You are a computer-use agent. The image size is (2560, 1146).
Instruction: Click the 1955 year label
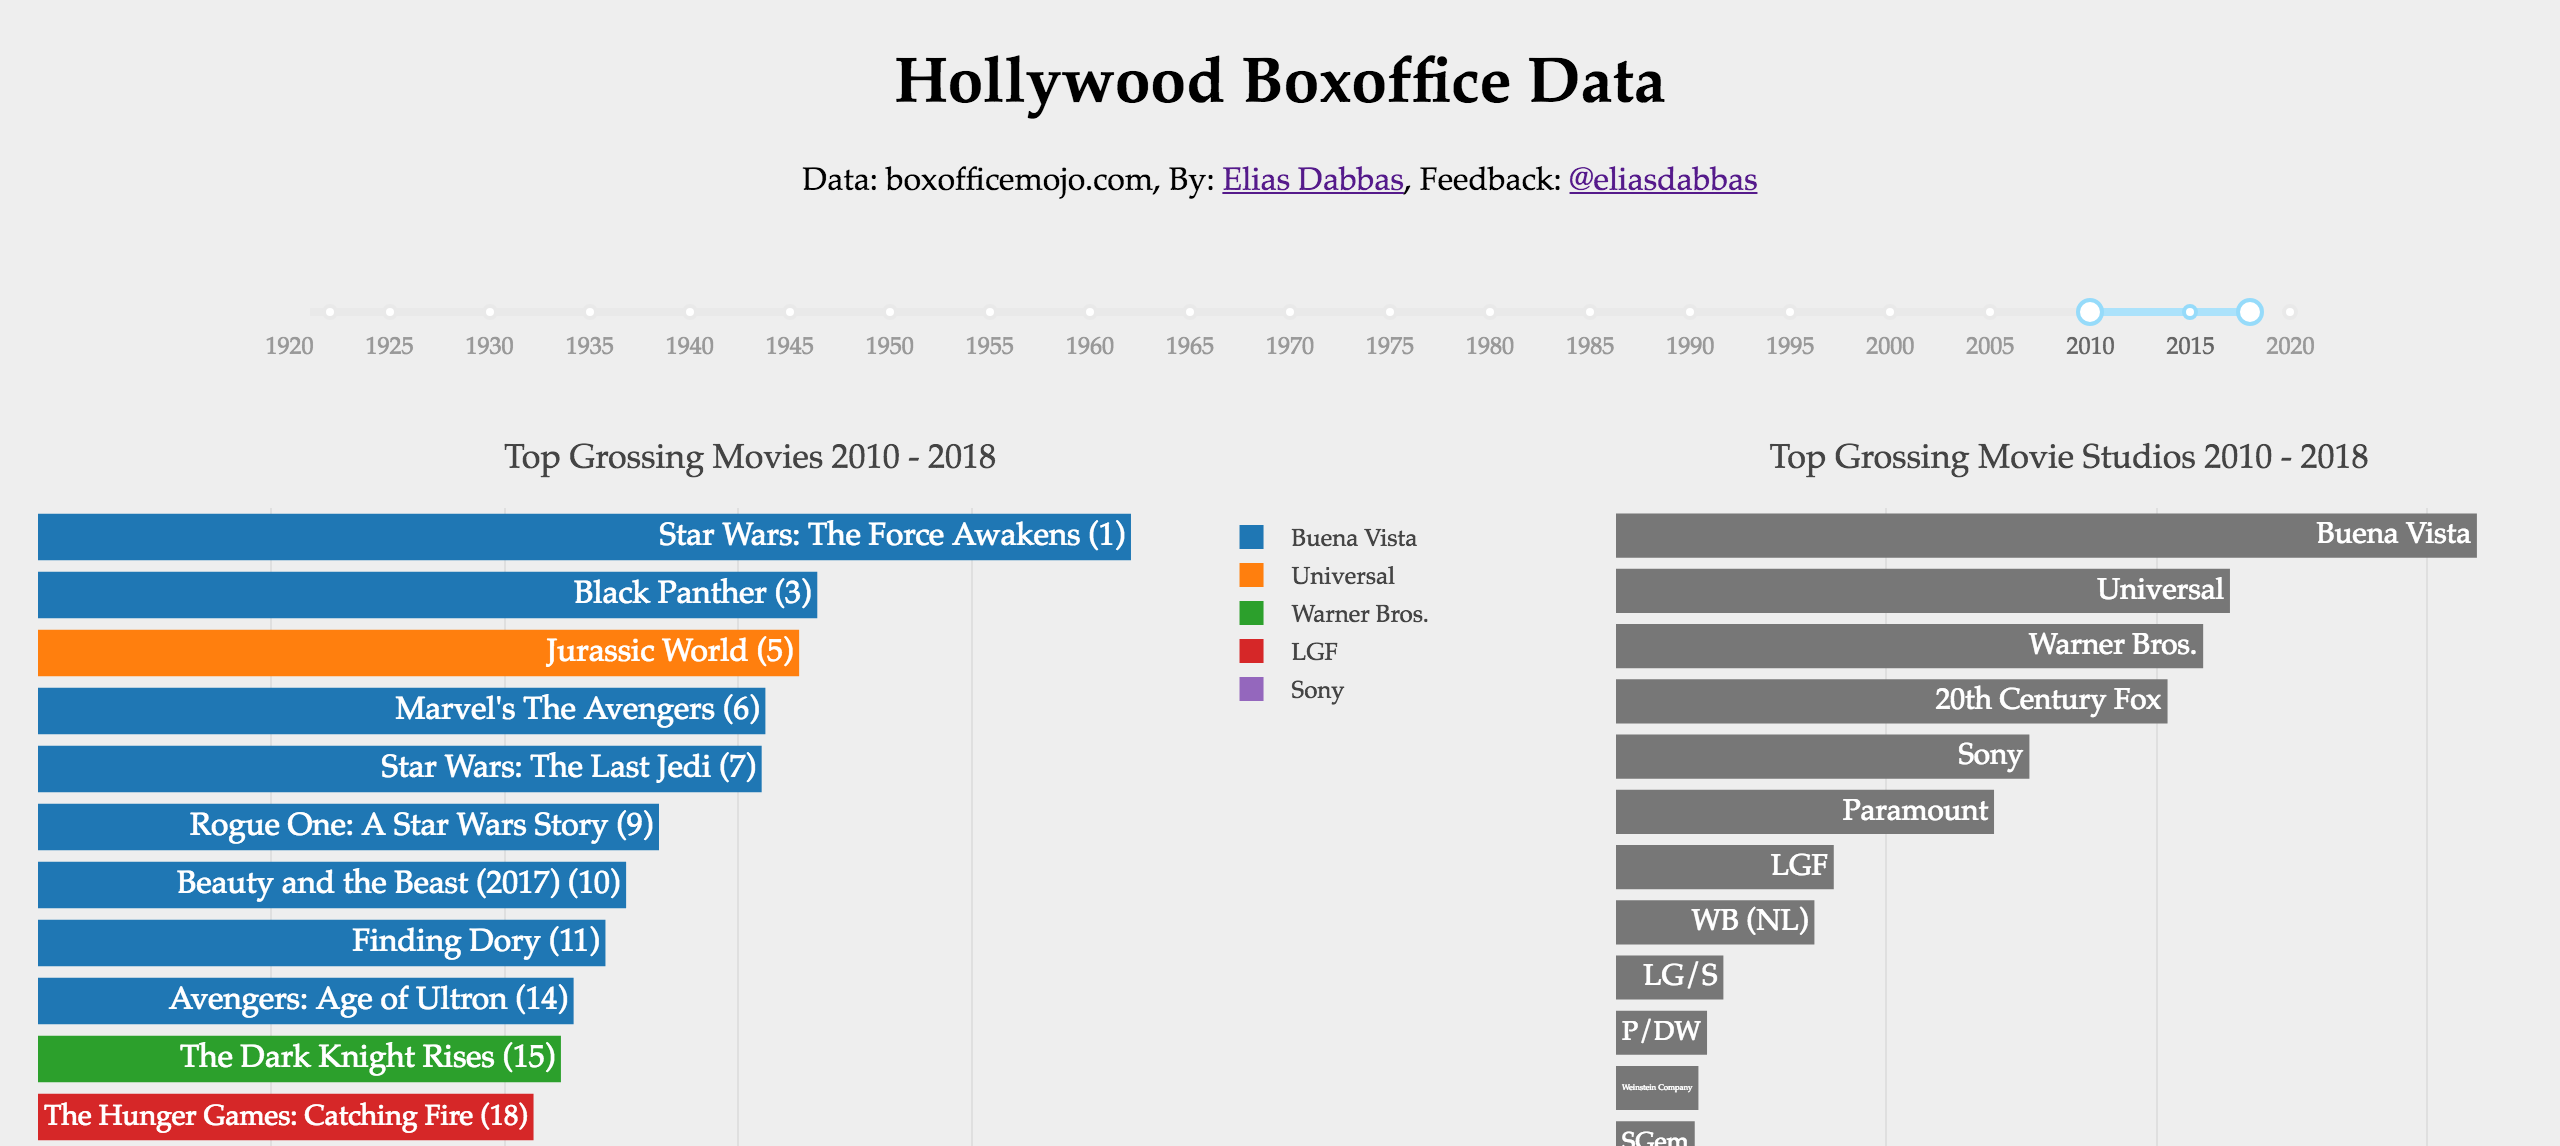pyautogui.click(x=989, y=346)
